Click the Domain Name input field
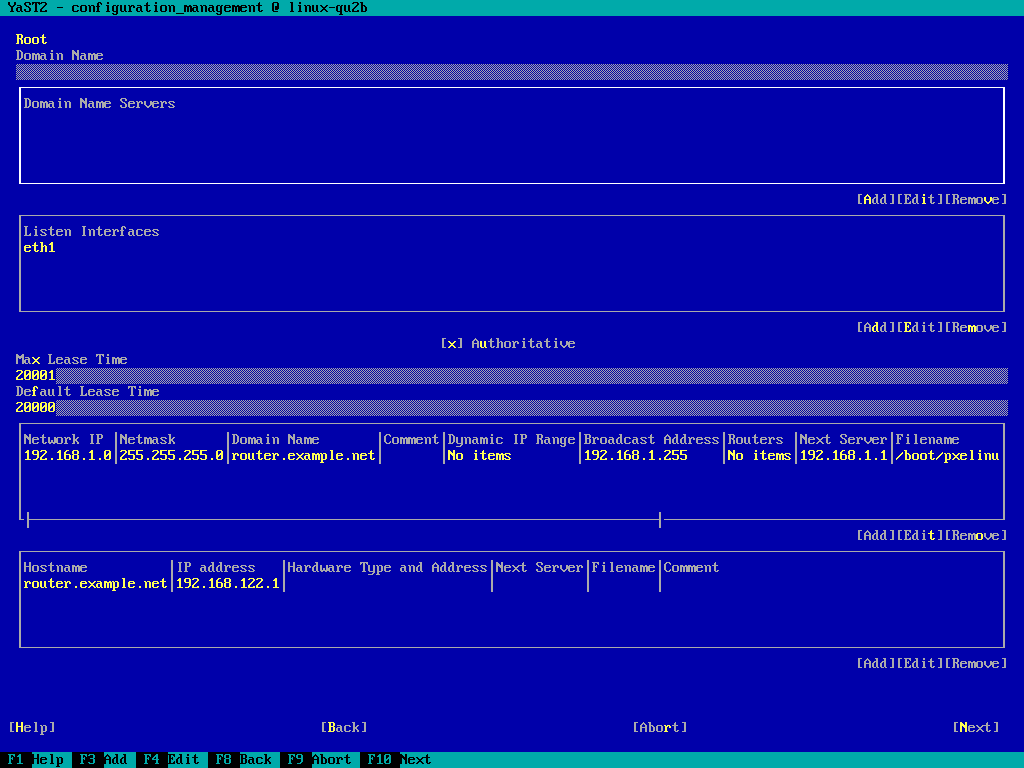Viewport: 1024px width, 768px height. click(510, 72)
